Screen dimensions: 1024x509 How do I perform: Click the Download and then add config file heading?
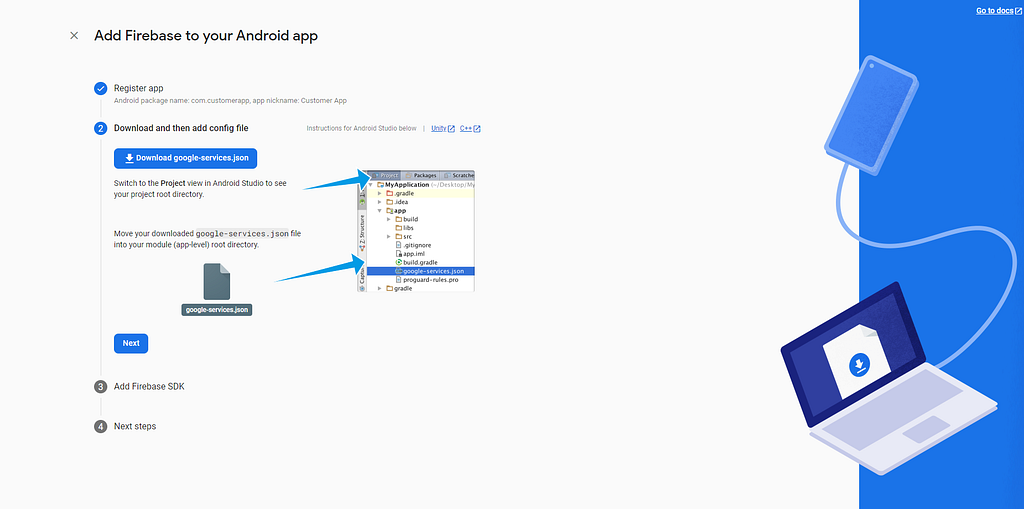coord(181,128)
